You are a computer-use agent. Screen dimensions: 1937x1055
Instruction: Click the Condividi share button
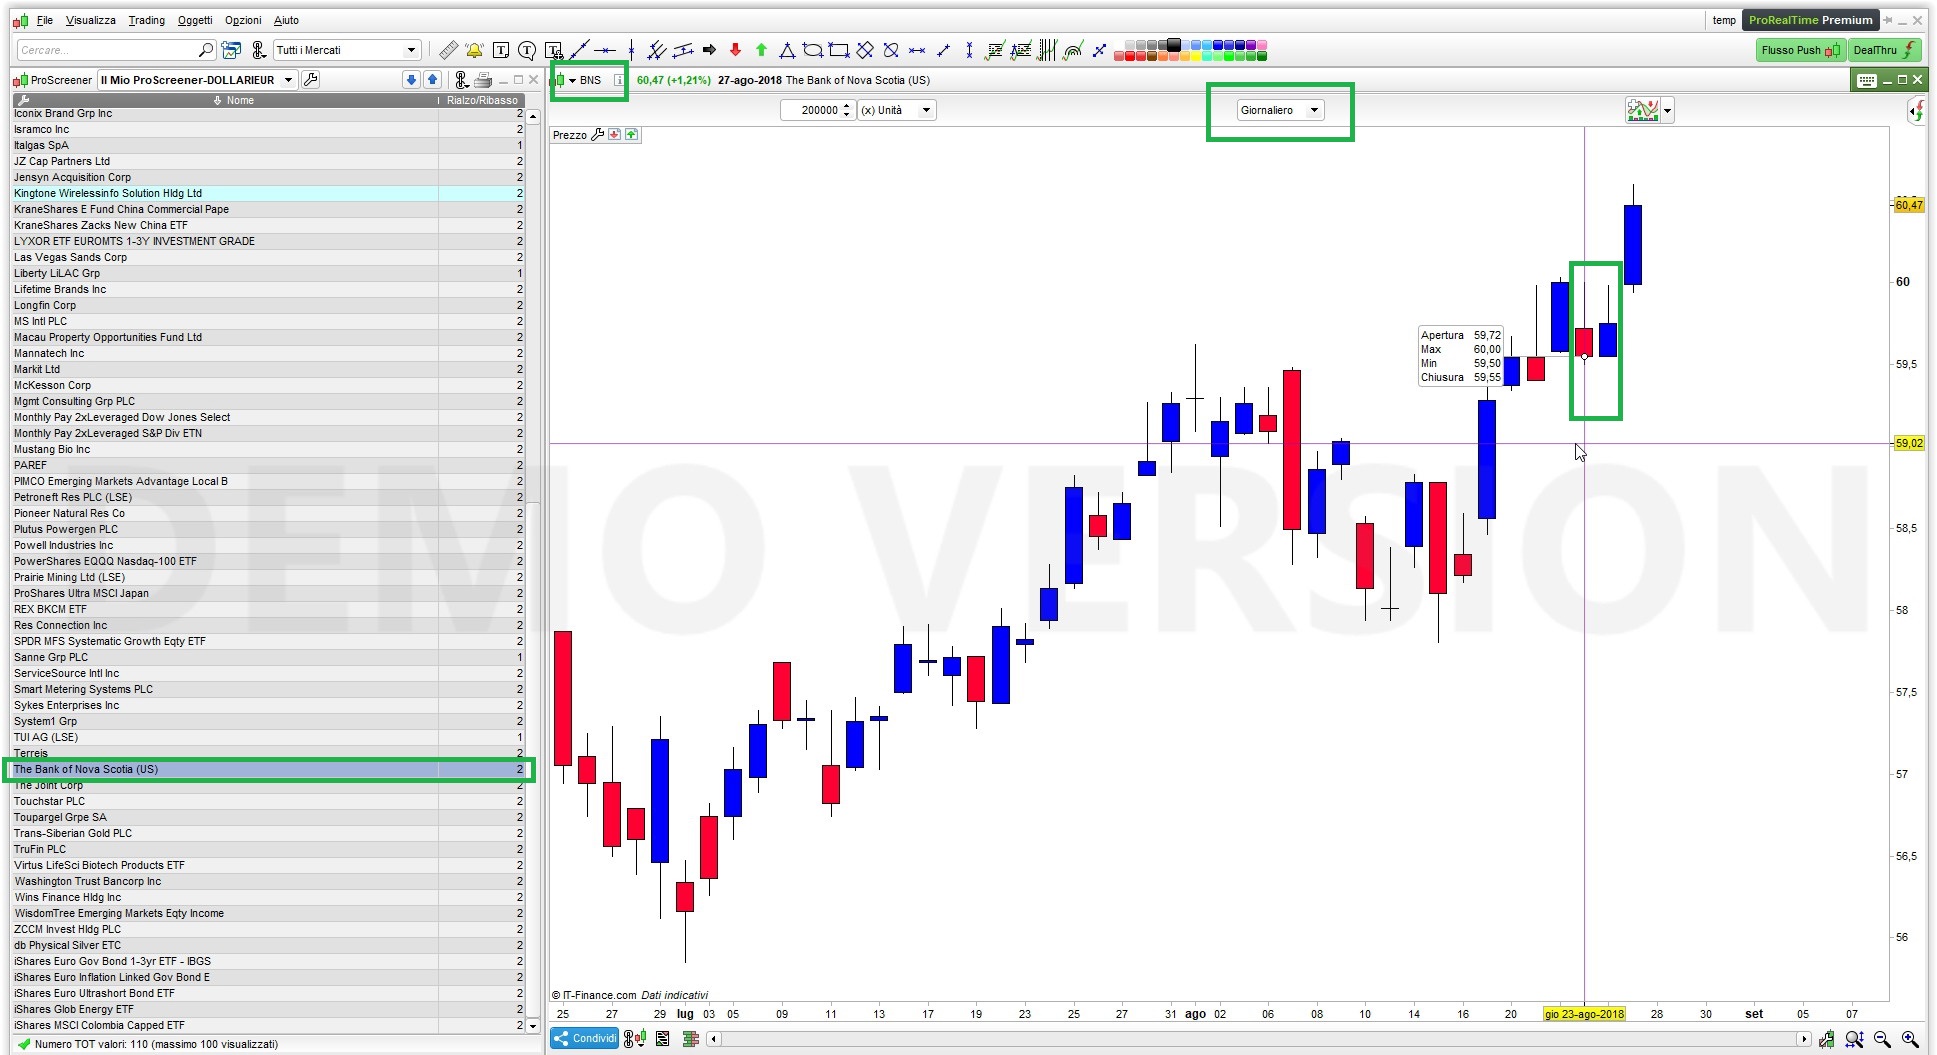[x=586, y=1039]
